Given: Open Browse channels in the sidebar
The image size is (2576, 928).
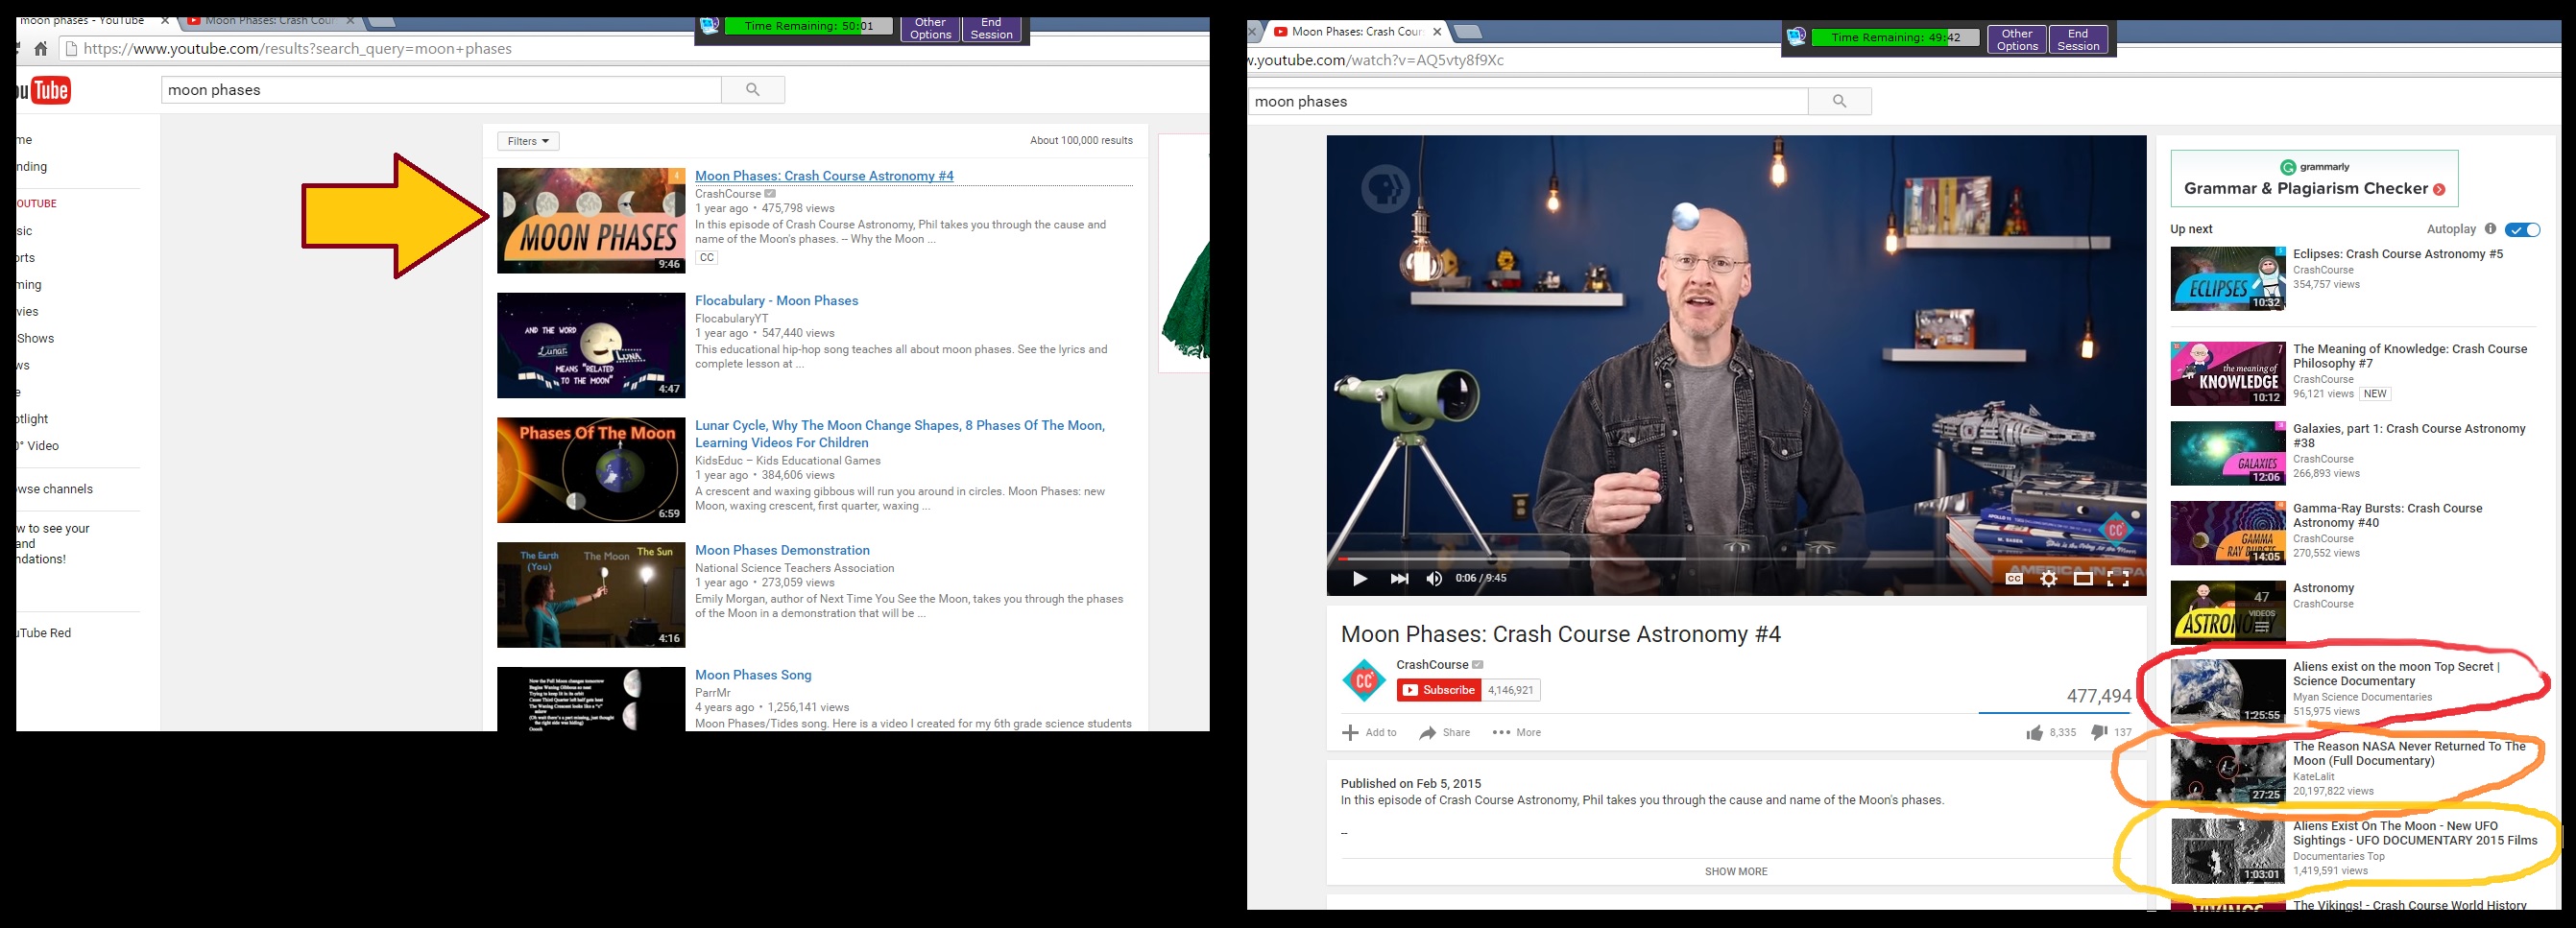Looking at the screenshot, I should 55,489.
